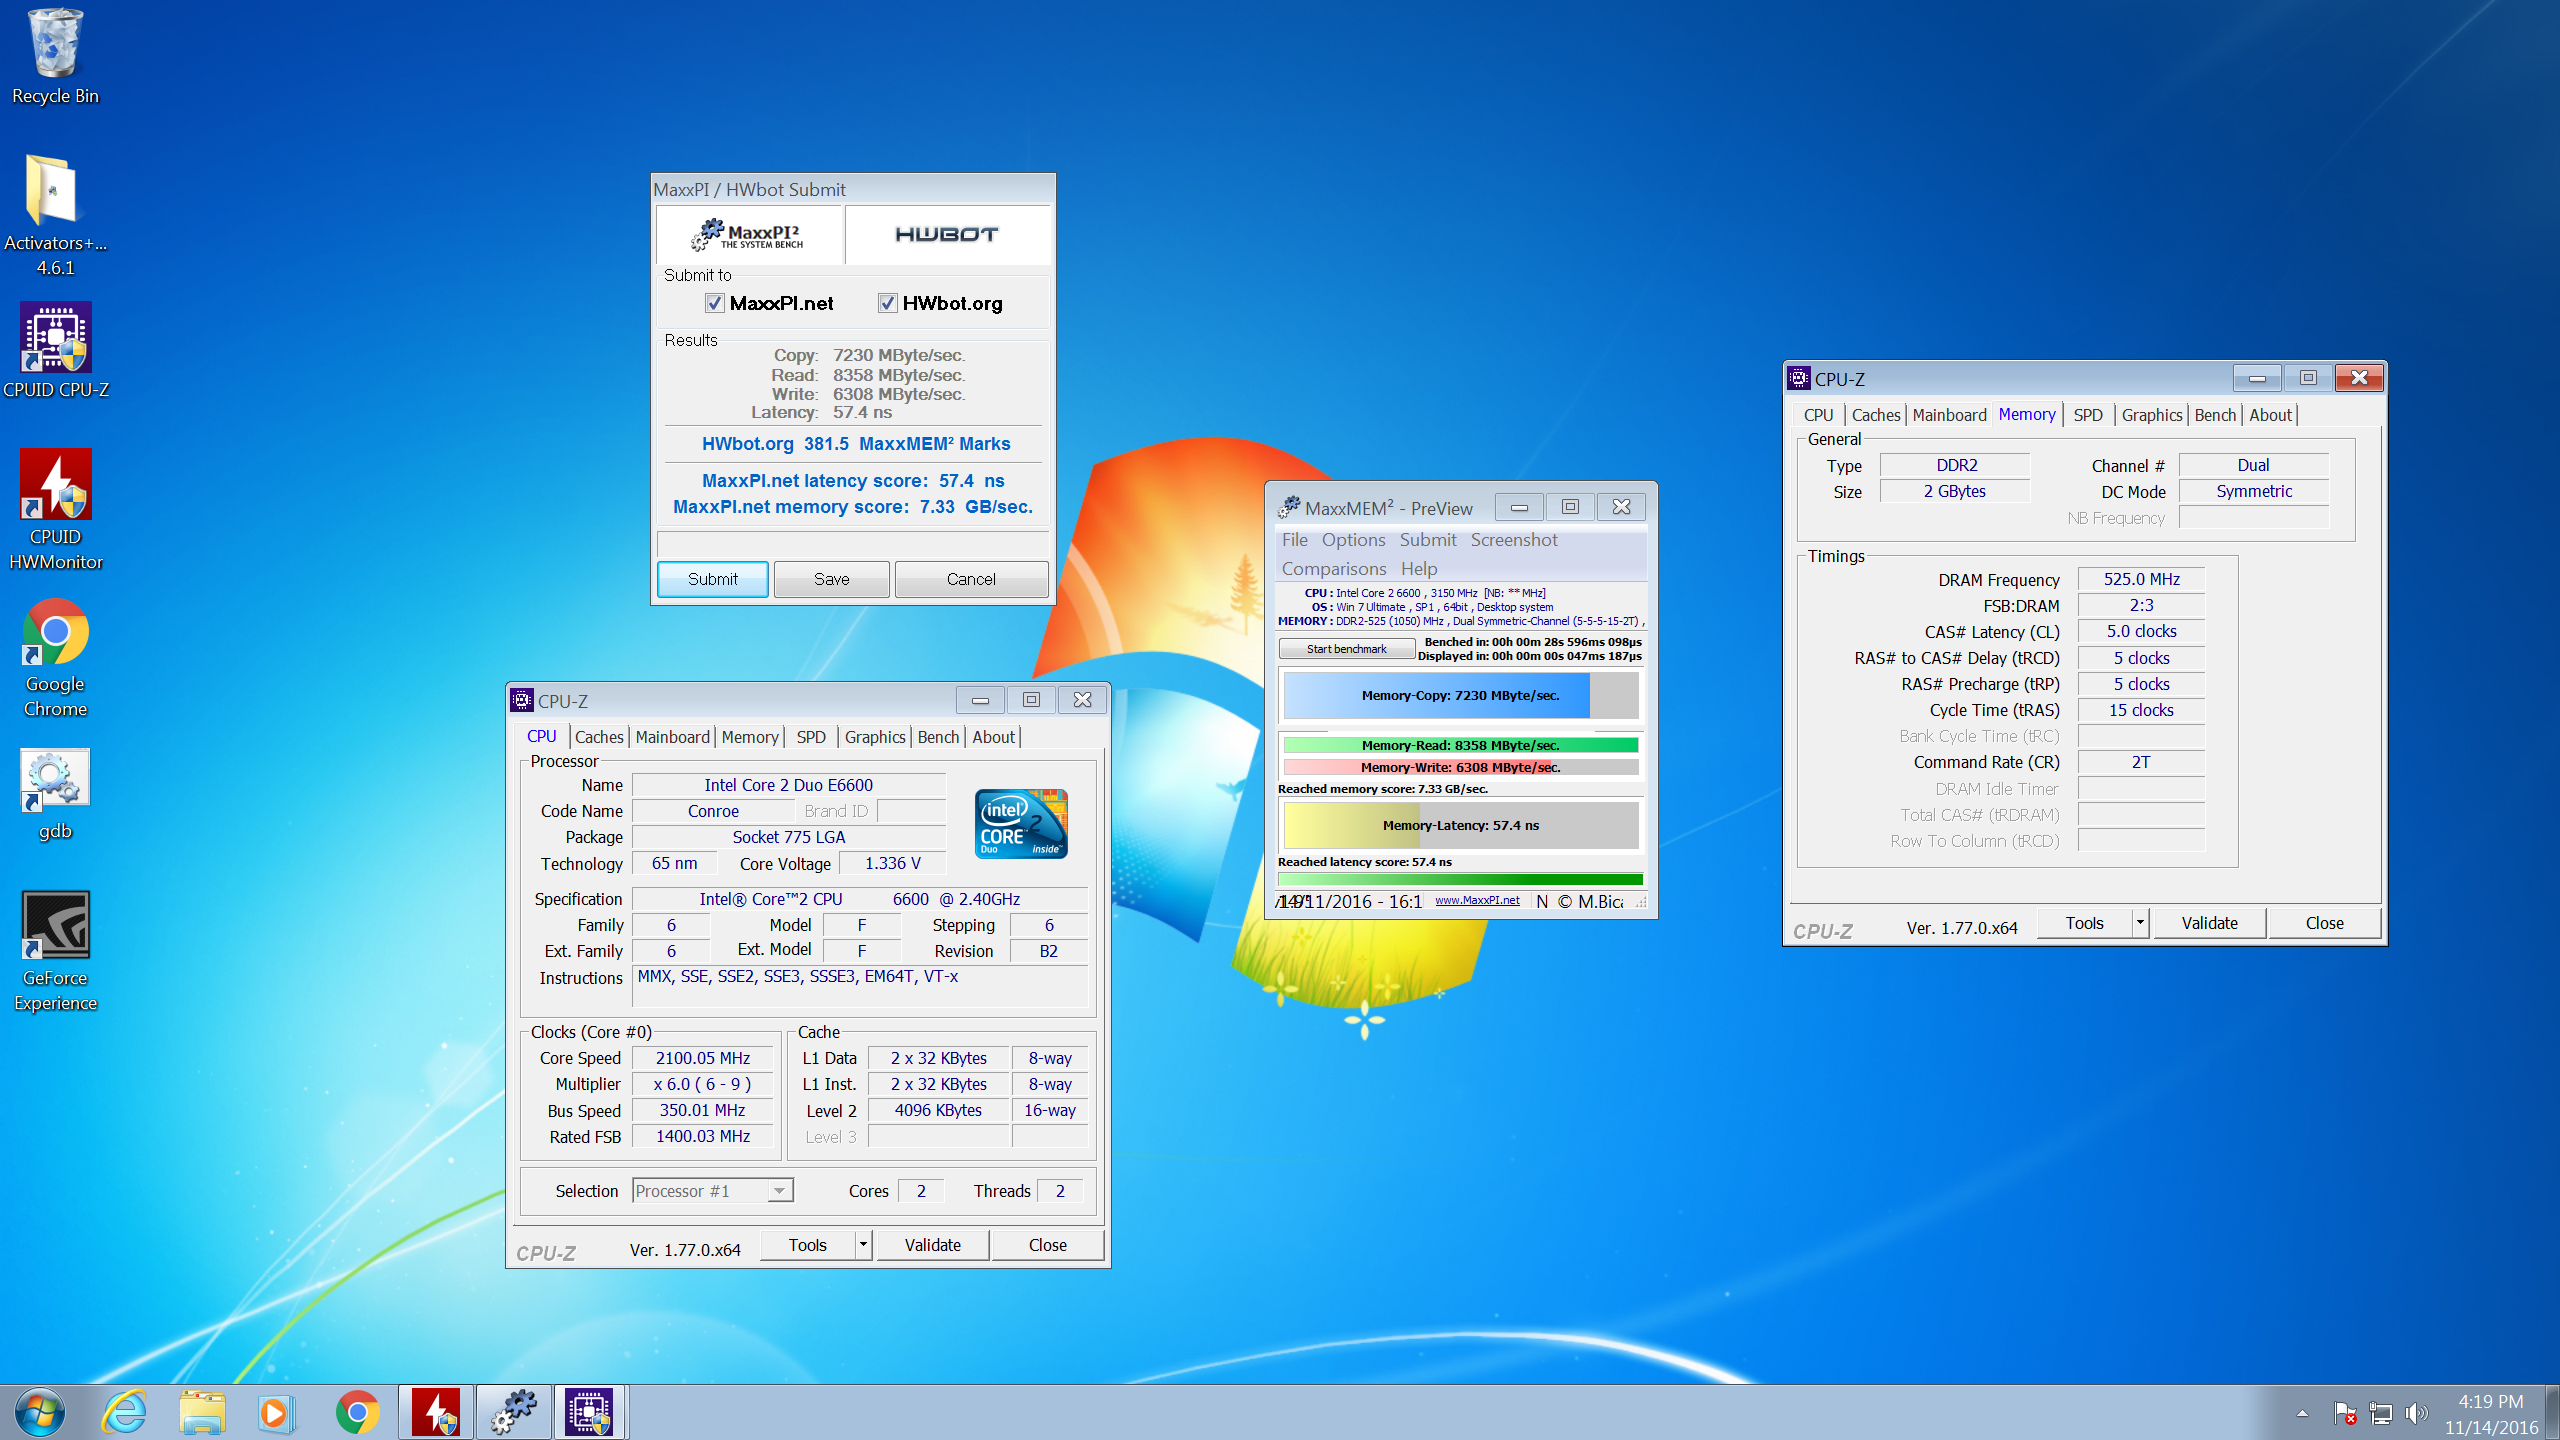Toggle the MaxxPI.net submit checkbox
The image size is (2560, 1440).
[714, 303]
